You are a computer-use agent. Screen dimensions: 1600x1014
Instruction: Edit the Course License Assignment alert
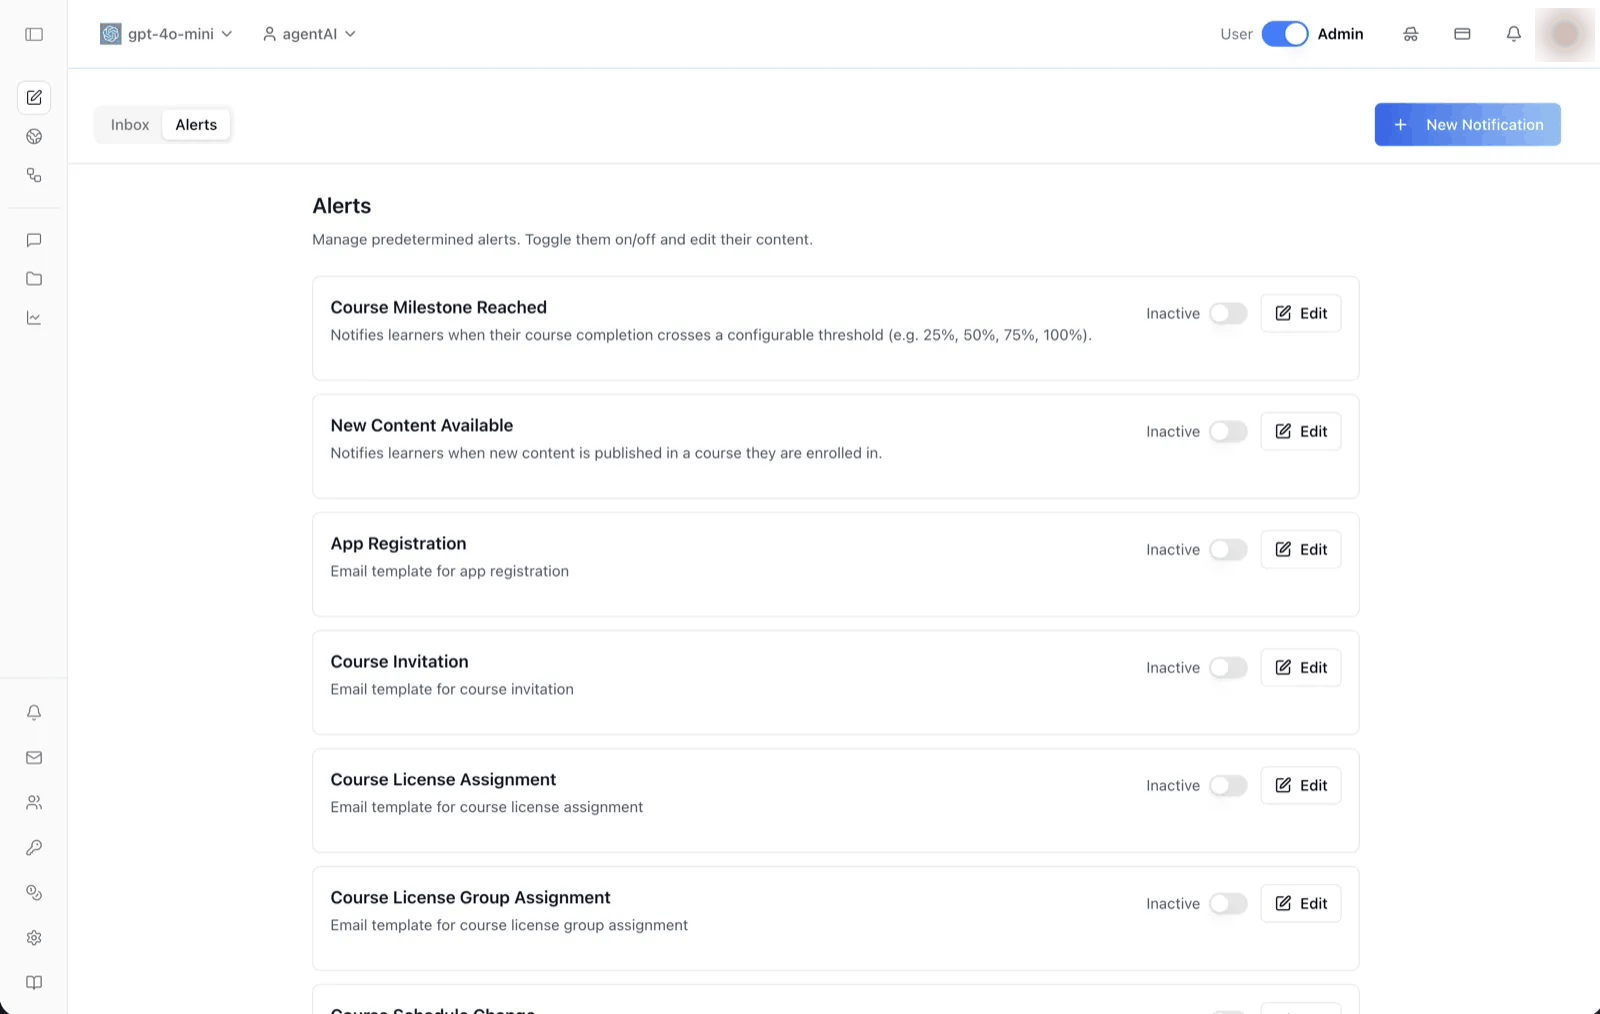[x=1301, y=786]
